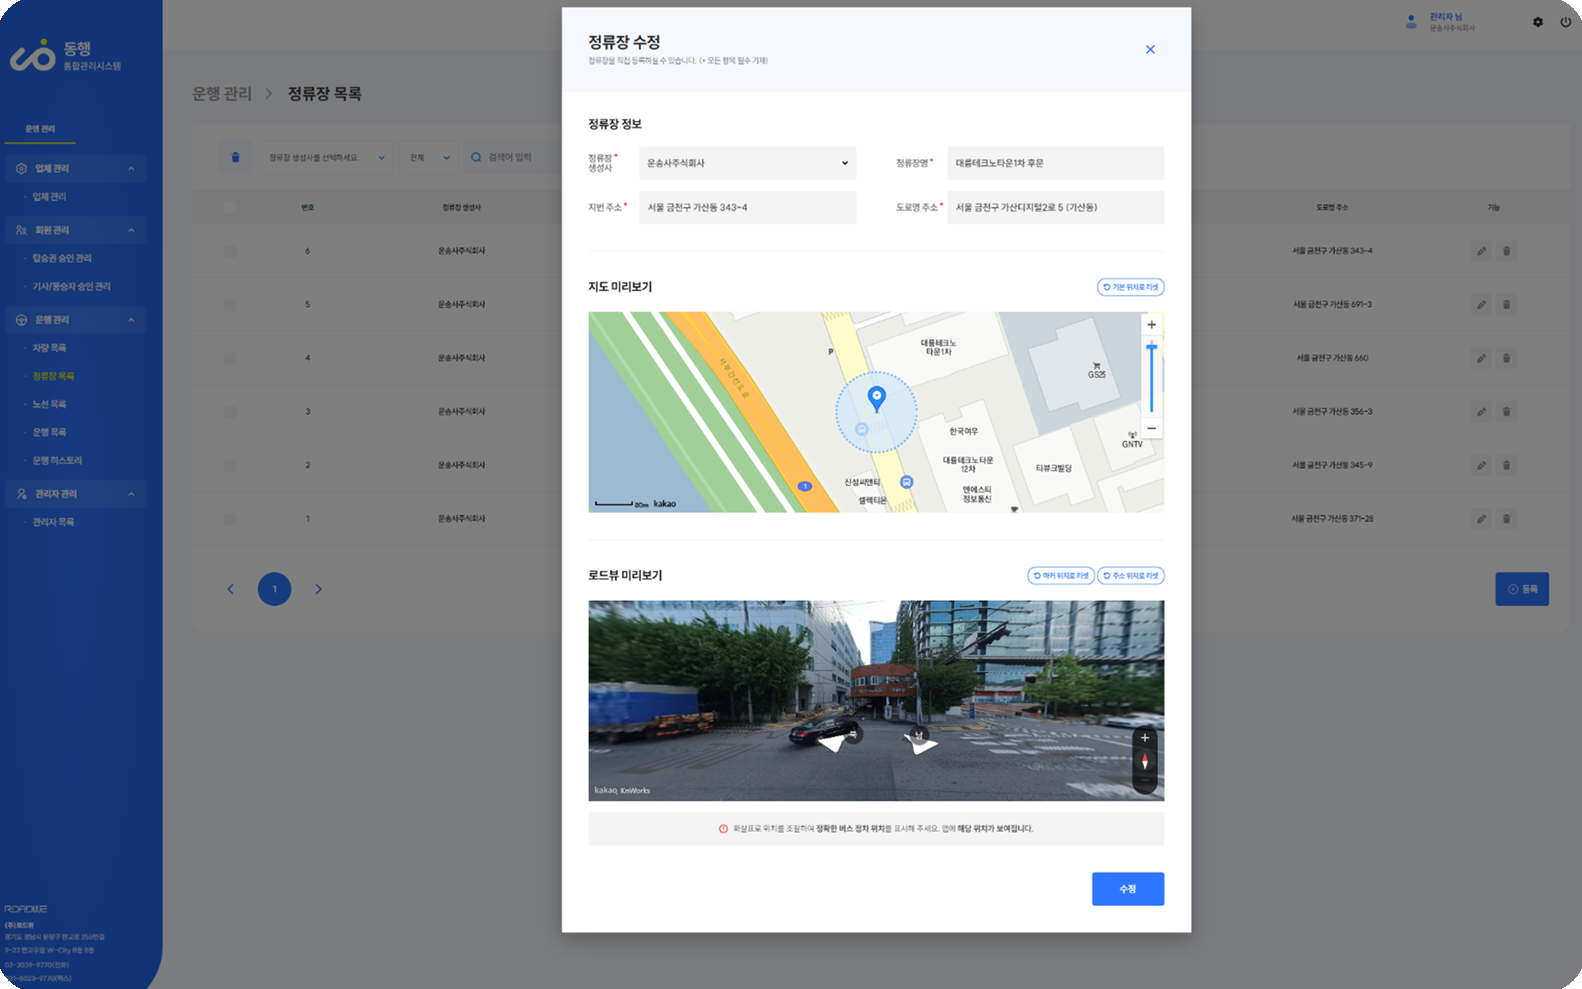
Task: Delete the row with address 가산동 356-3
Action: 1506,411
